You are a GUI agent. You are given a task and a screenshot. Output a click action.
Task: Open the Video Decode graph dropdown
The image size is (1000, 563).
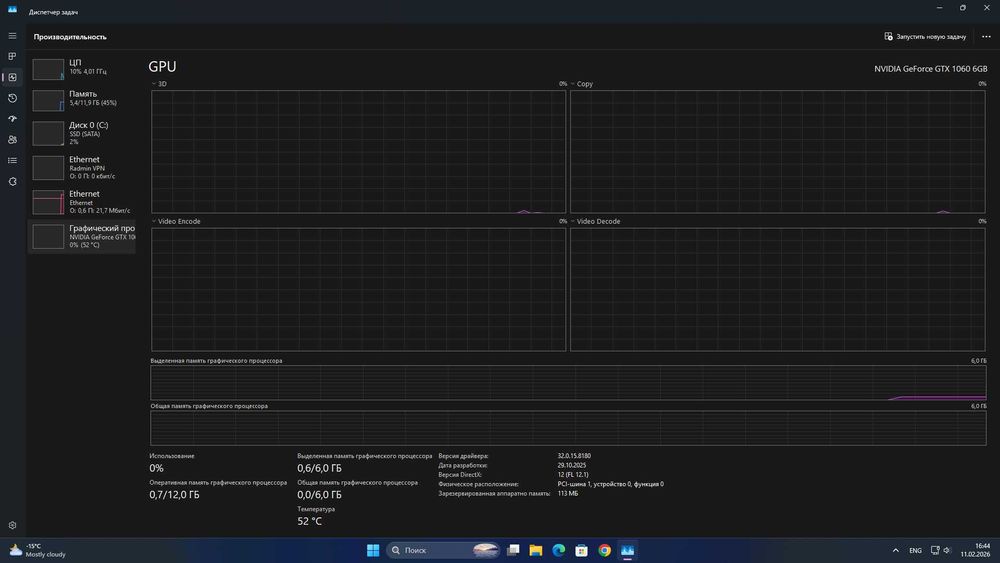click(x=595, y=221)
